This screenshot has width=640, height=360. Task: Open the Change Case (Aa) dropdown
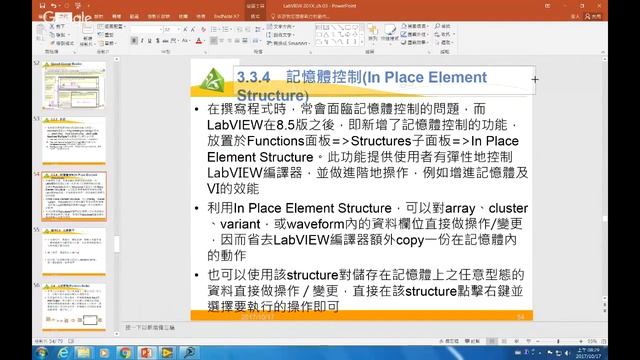click(185, 41)
